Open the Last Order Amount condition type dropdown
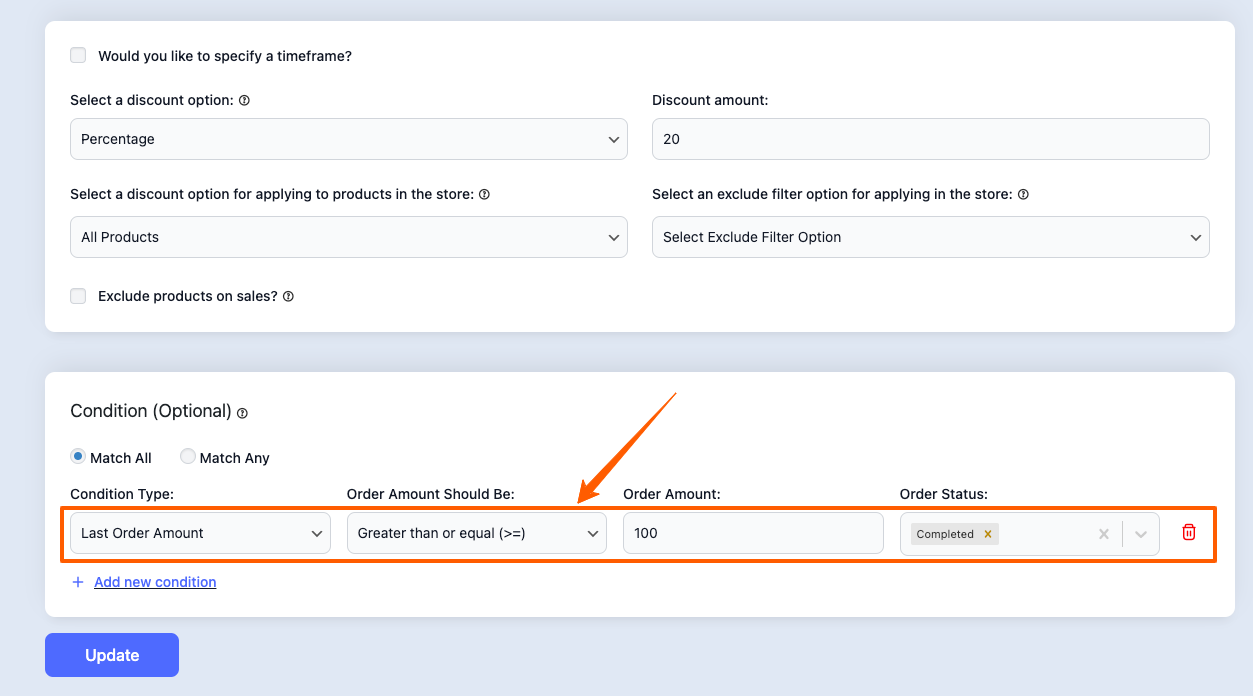This screenshot has width=1253, height=696. tap(200, 533)
